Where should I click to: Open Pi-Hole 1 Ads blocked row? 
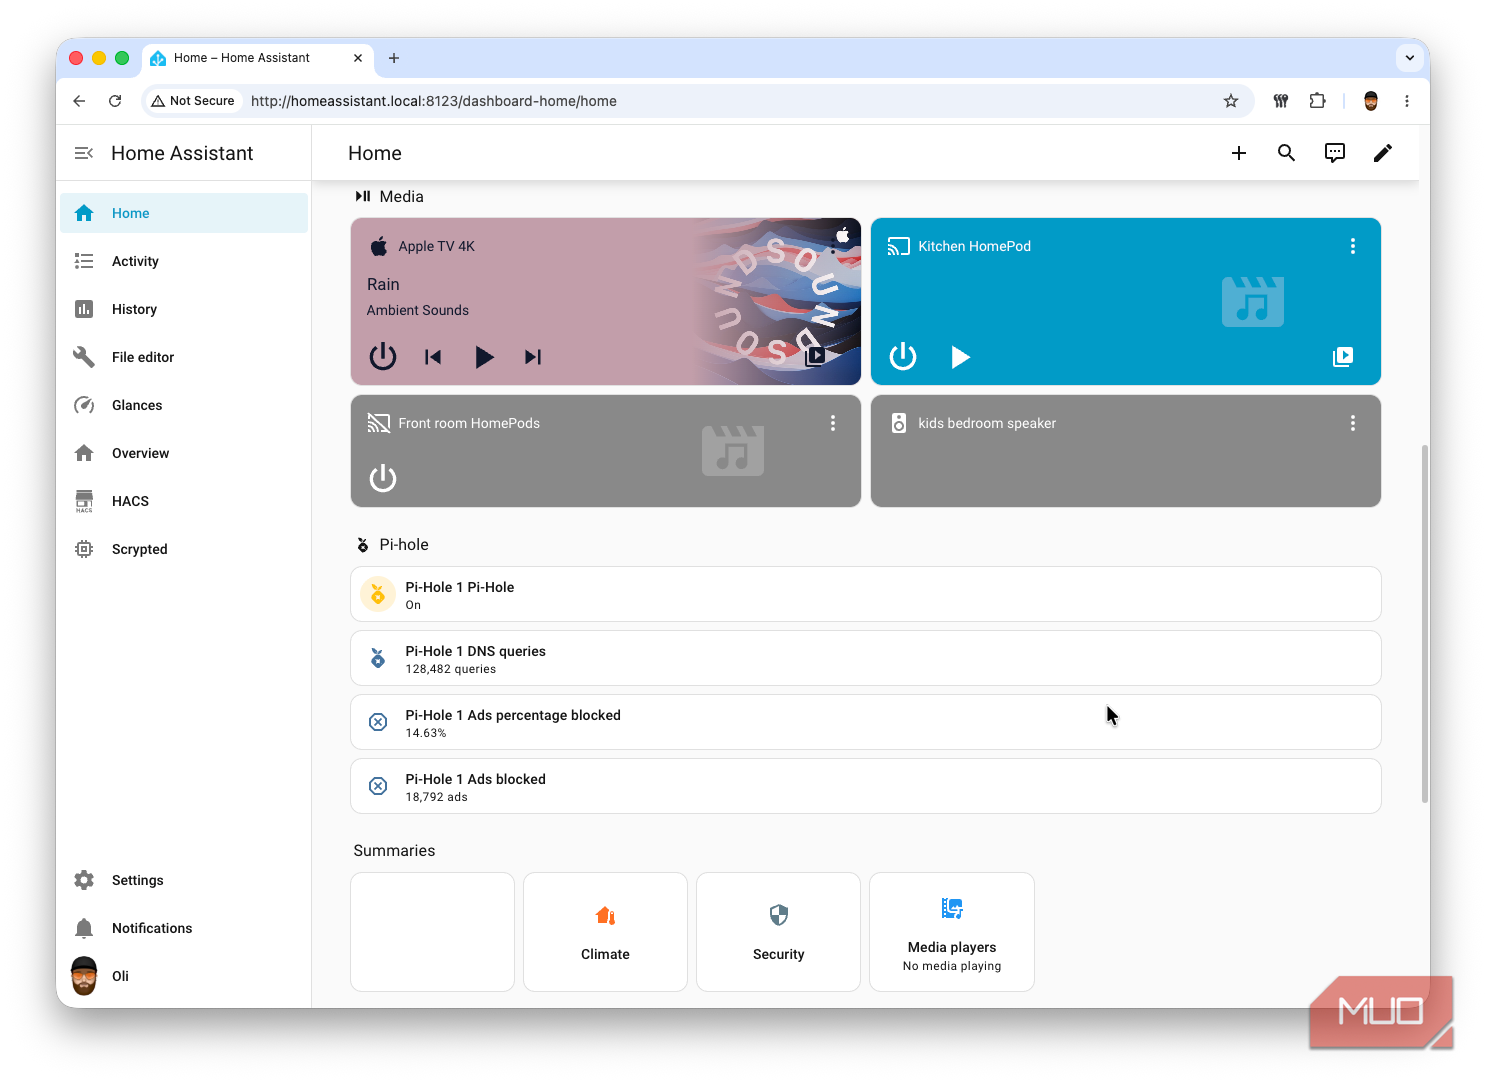[x=866, y=786]
